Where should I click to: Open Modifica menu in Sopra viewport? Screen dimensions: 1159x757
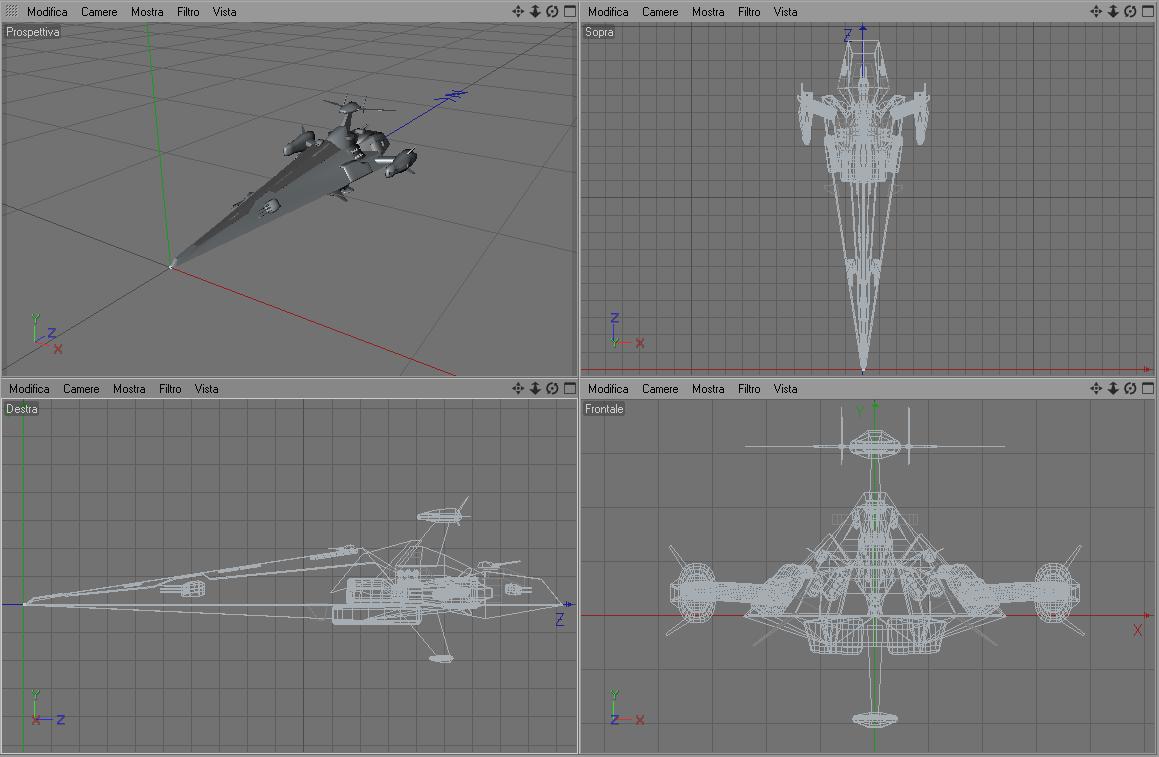[608, 12]
